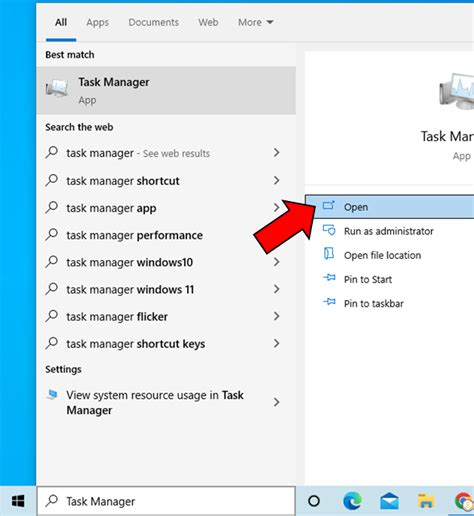This screenshot has height=516, width=474.
Task: Open the Windows Start button
Action: [18, 501]
